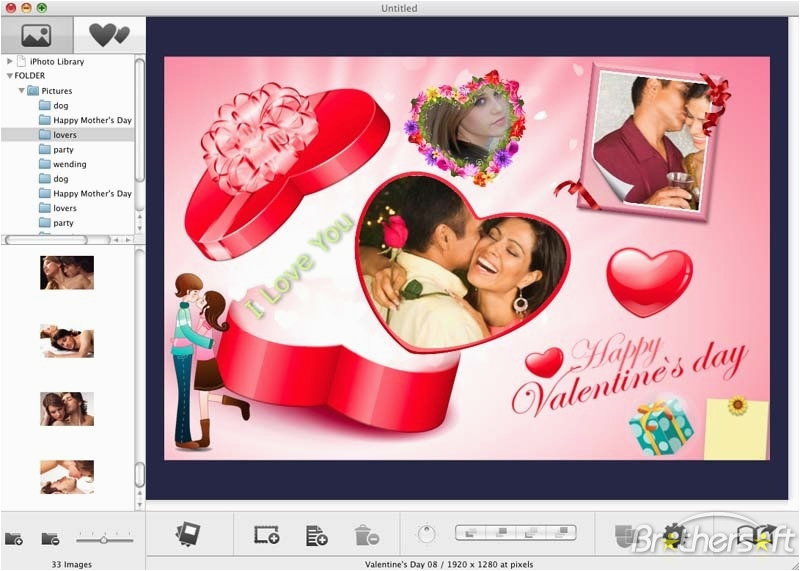Click the add photo frame icon
Screen dimensions: 800x571
266,536
